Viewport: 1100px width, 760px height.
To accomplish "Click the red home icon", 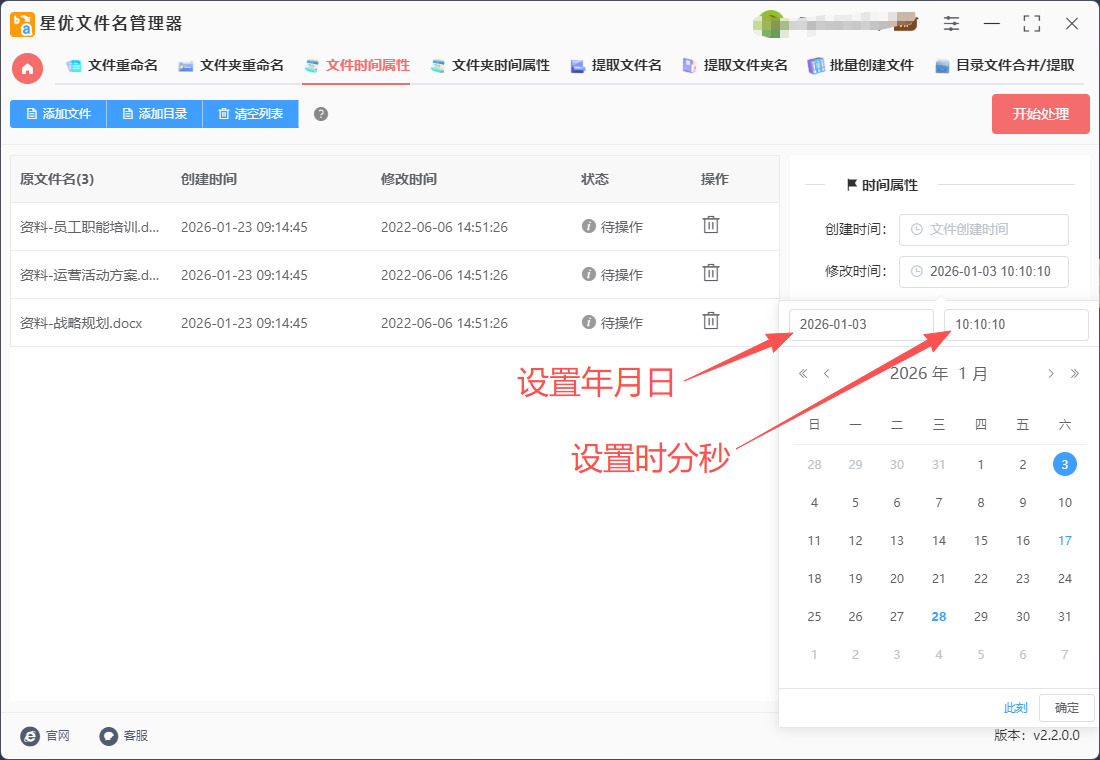I will (x=27, y=68).
